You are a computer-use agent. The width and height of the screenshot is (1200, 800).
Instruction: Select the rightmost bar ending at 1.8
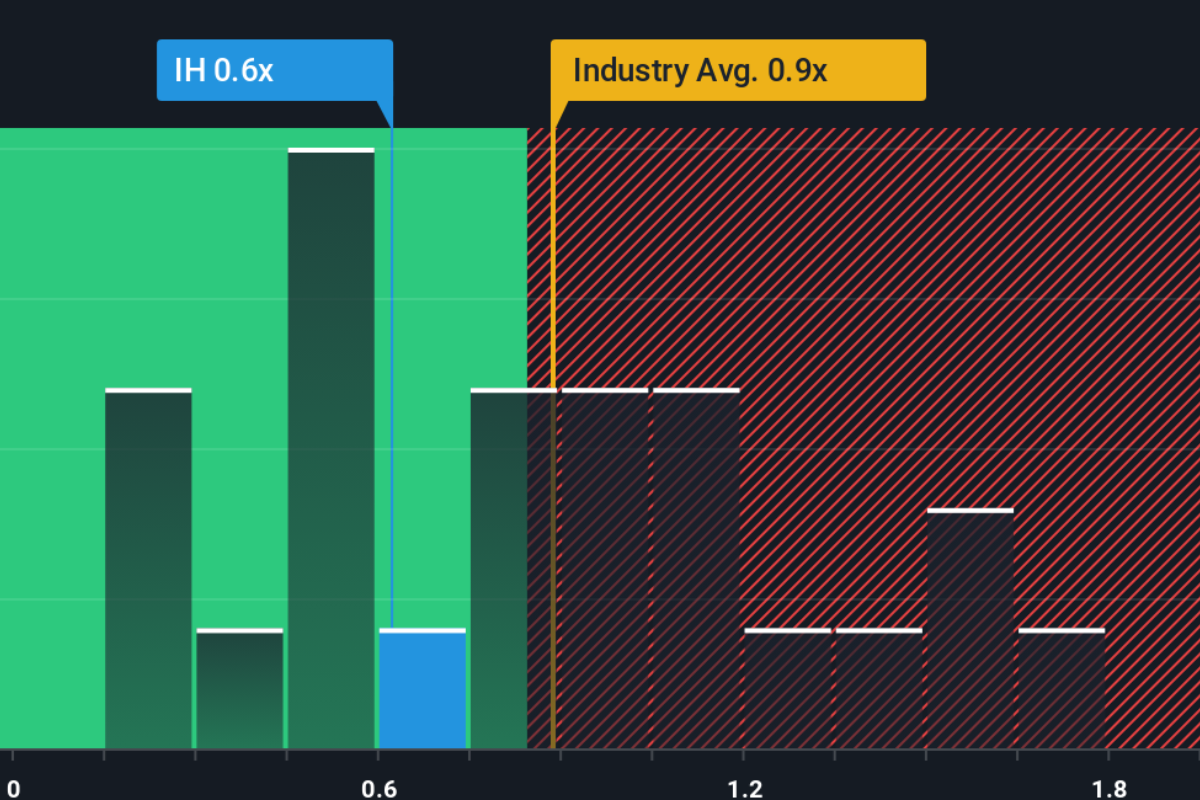tap(1061, 690)
